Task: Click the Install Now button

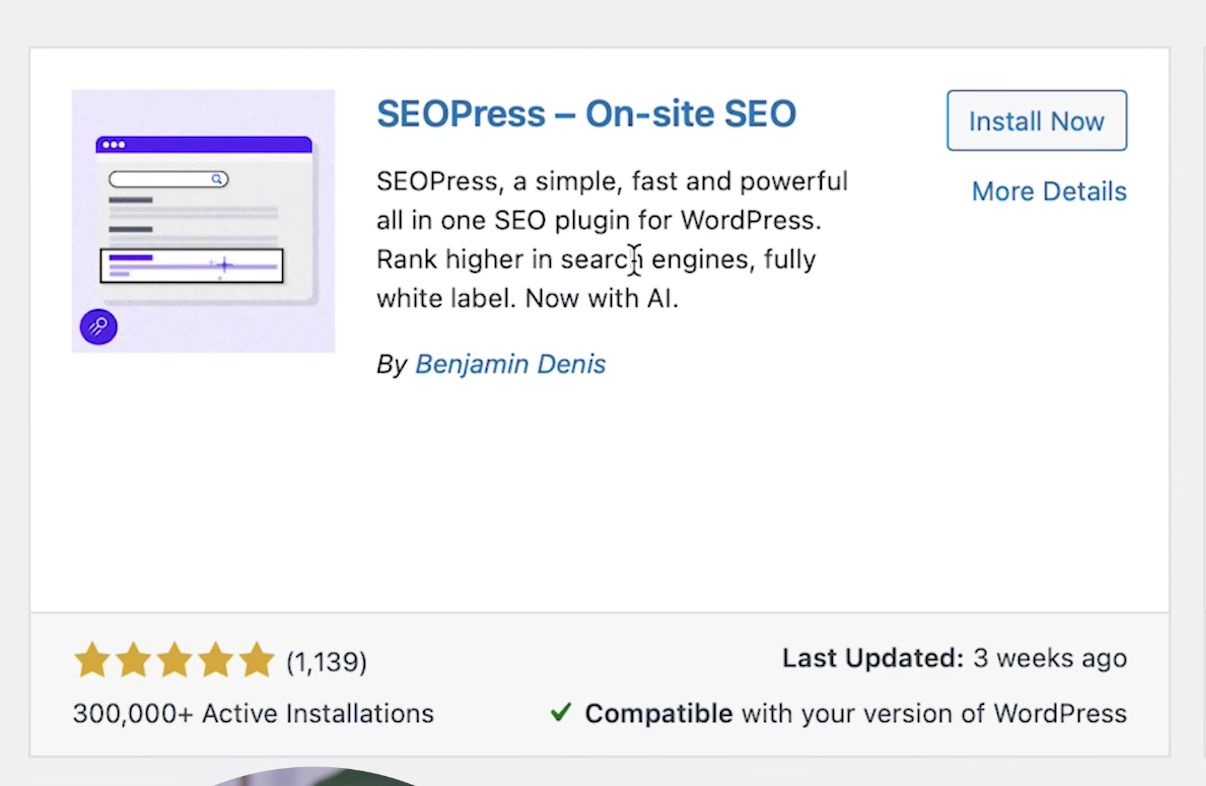Action: point(1037,121)
